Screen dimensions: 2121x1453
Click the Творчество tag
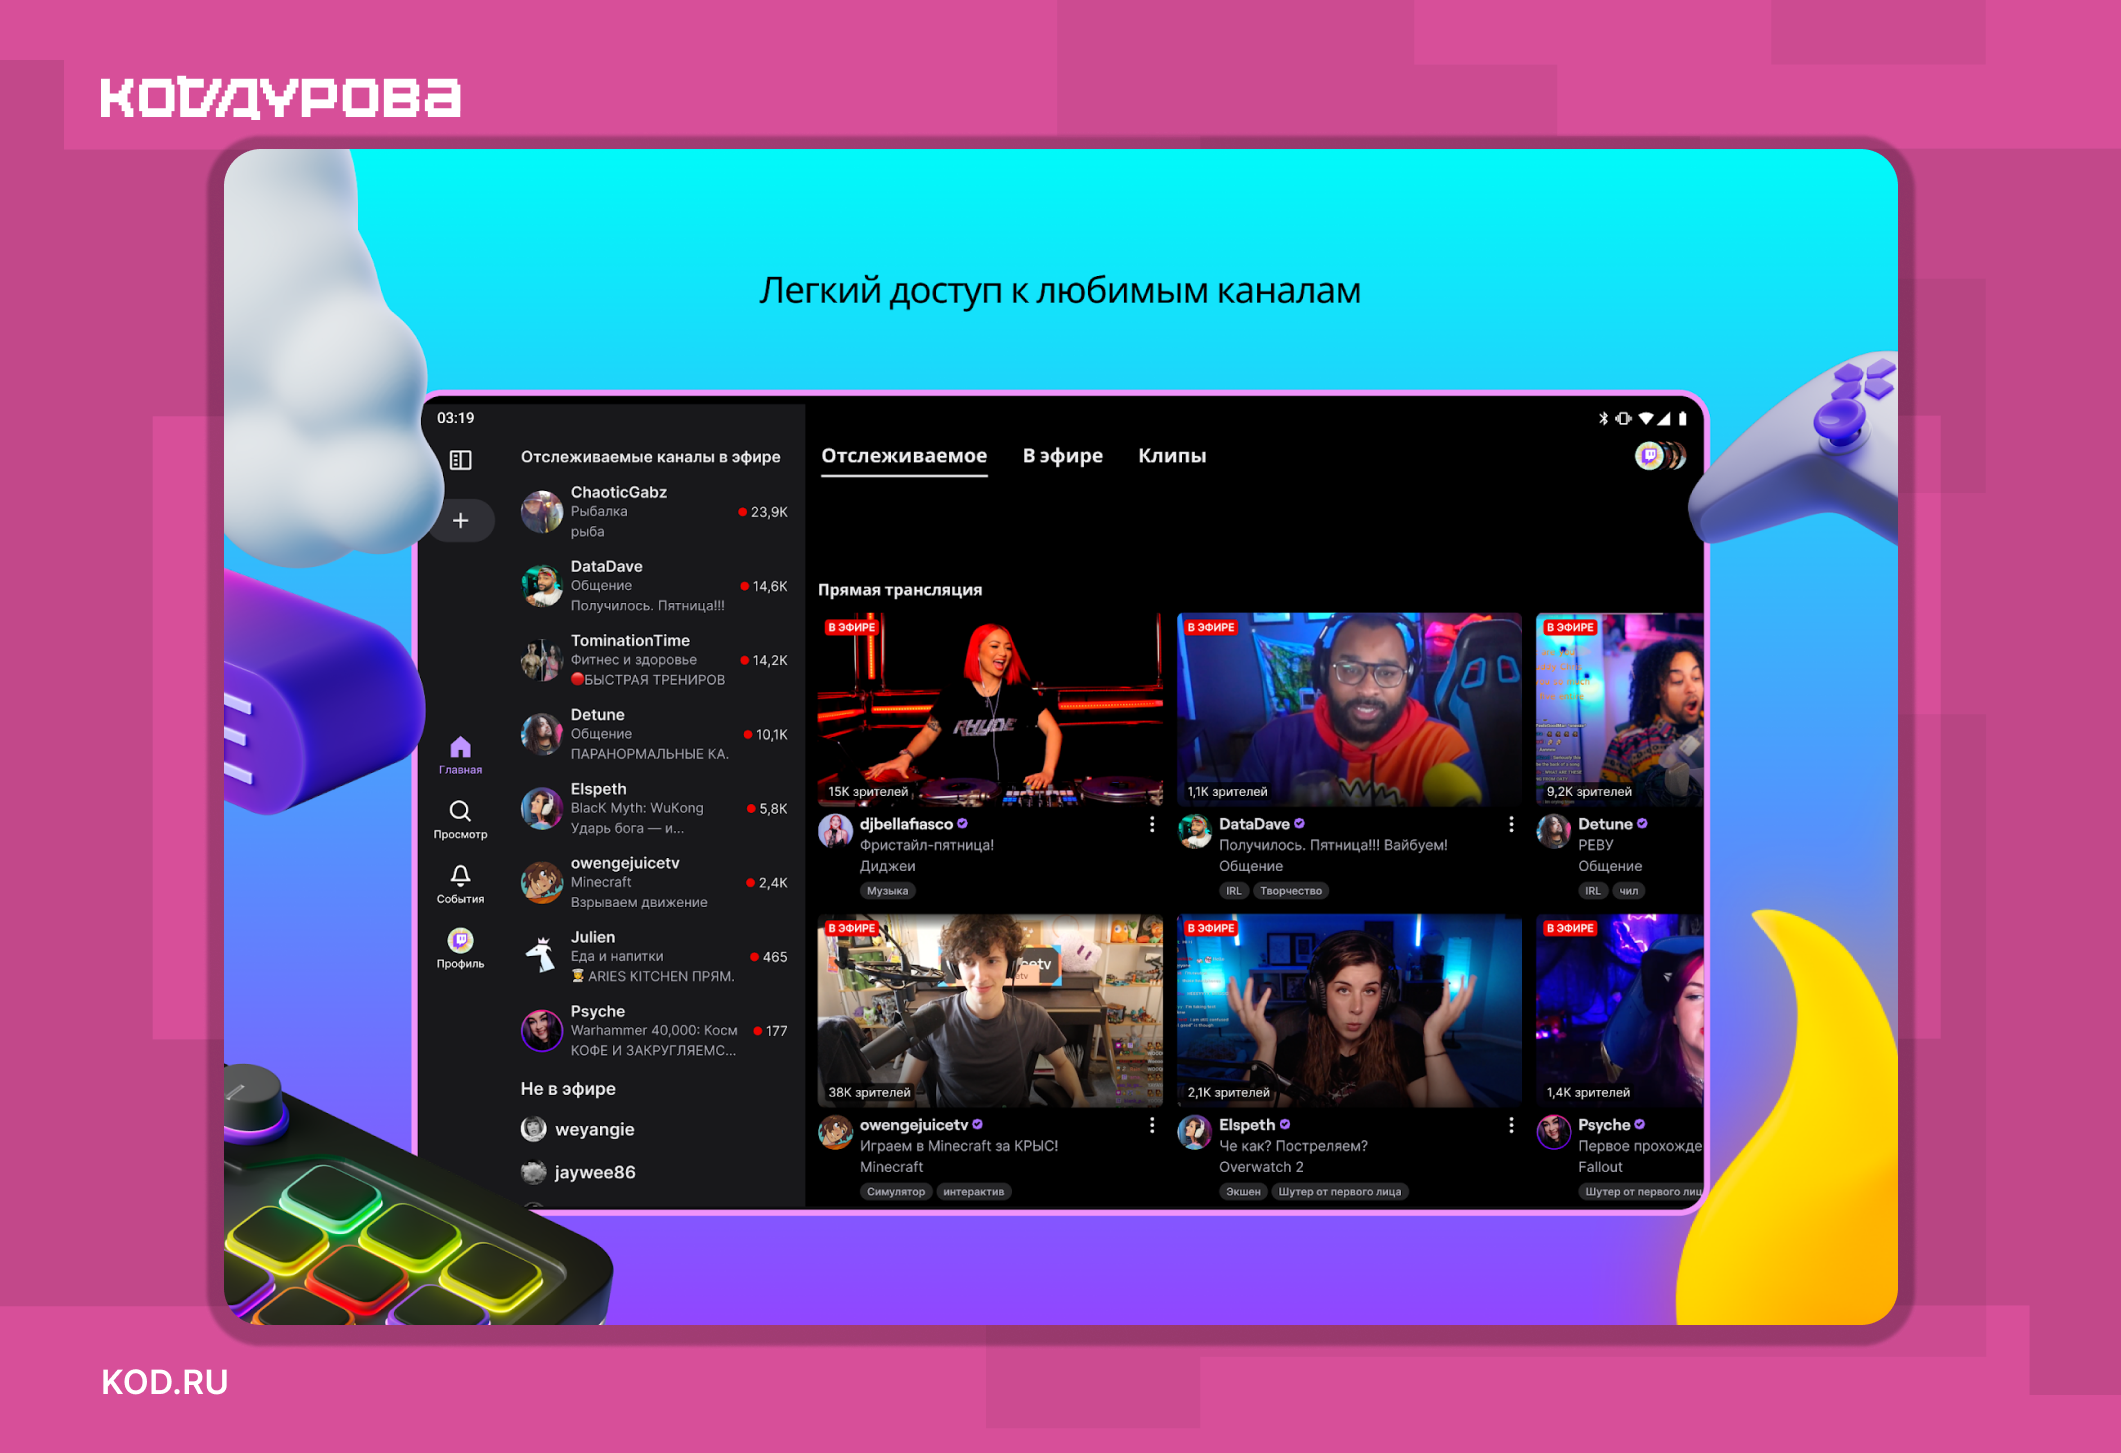[x=1291, y=891]
